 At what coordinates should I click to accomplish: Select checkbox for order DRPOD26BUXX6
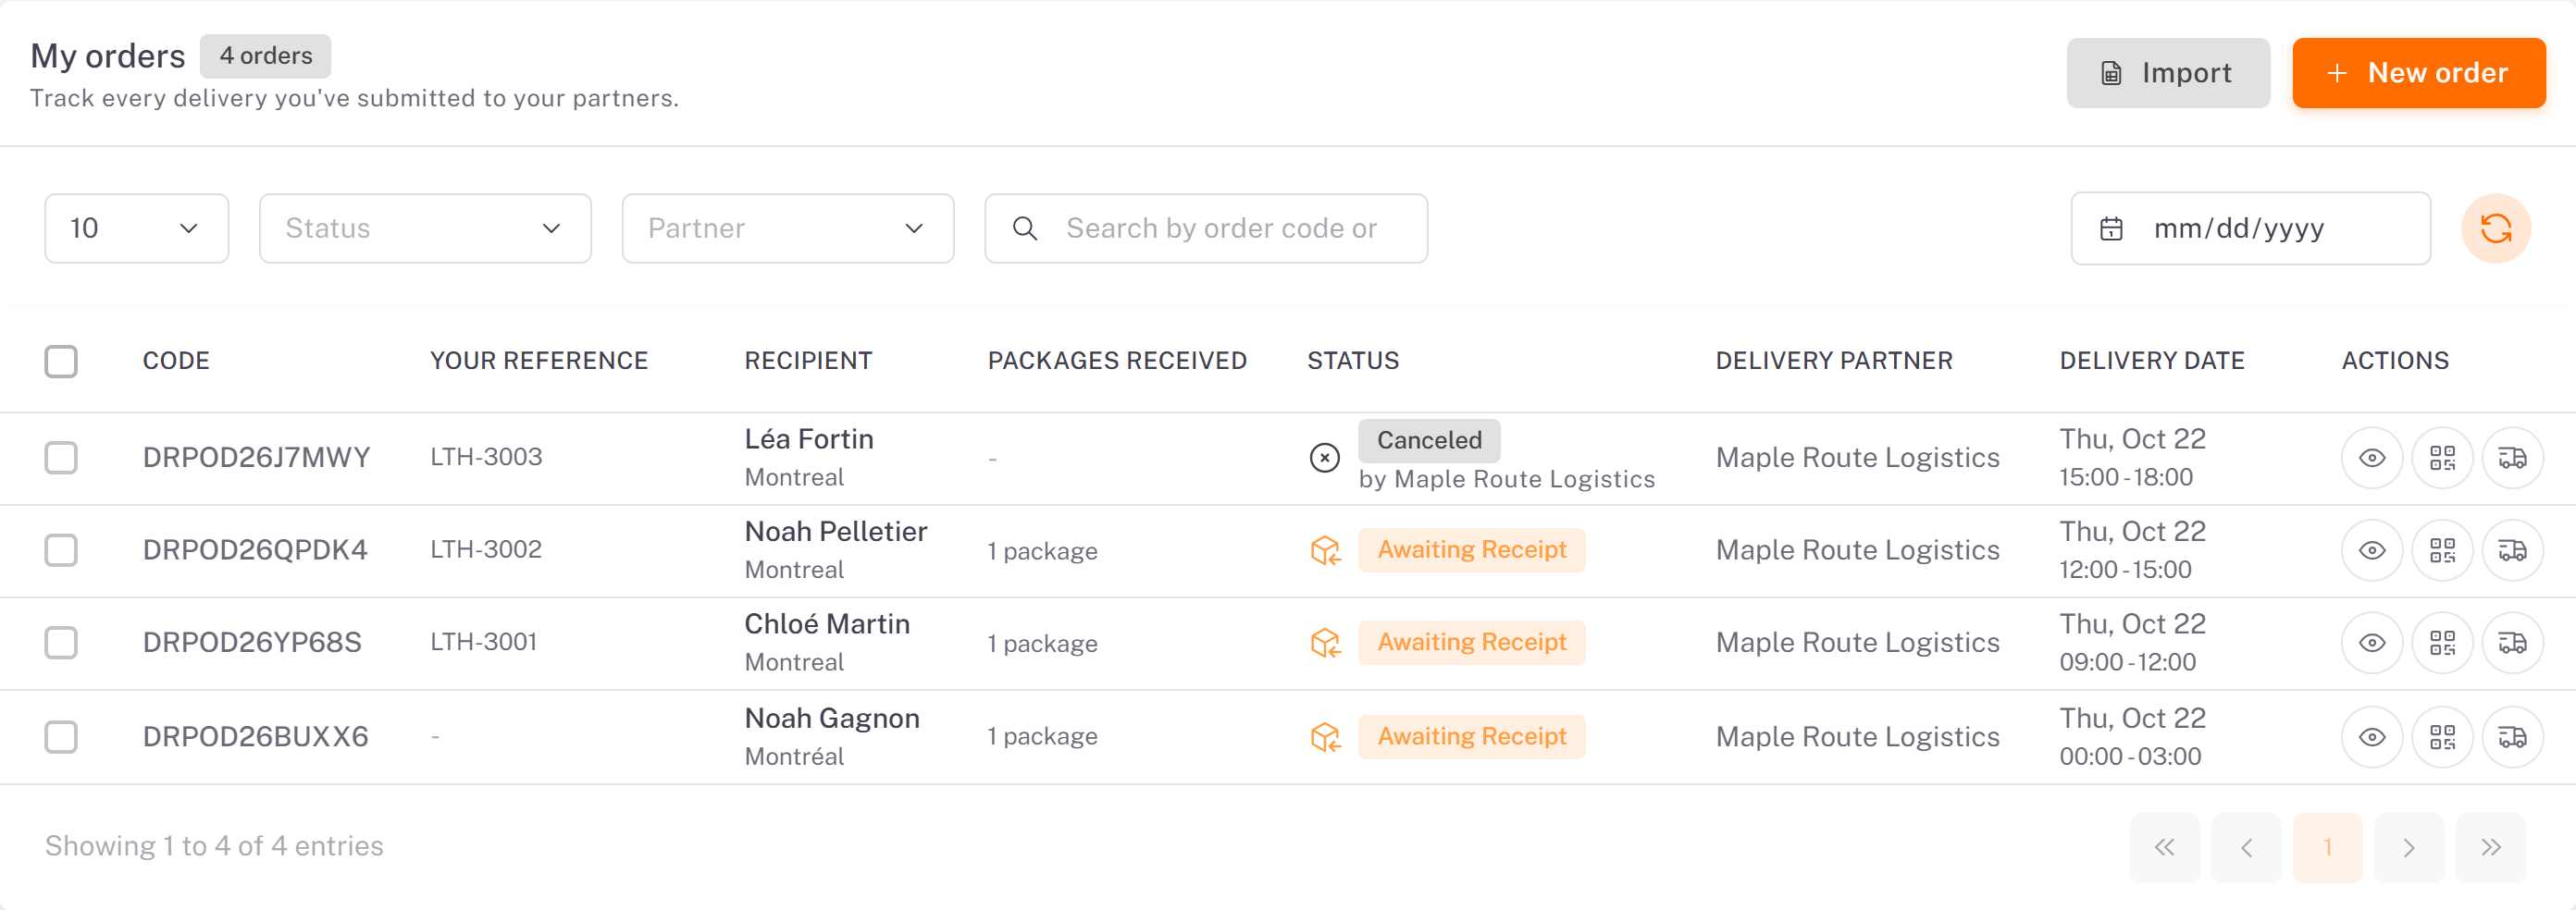pos(61,737)
